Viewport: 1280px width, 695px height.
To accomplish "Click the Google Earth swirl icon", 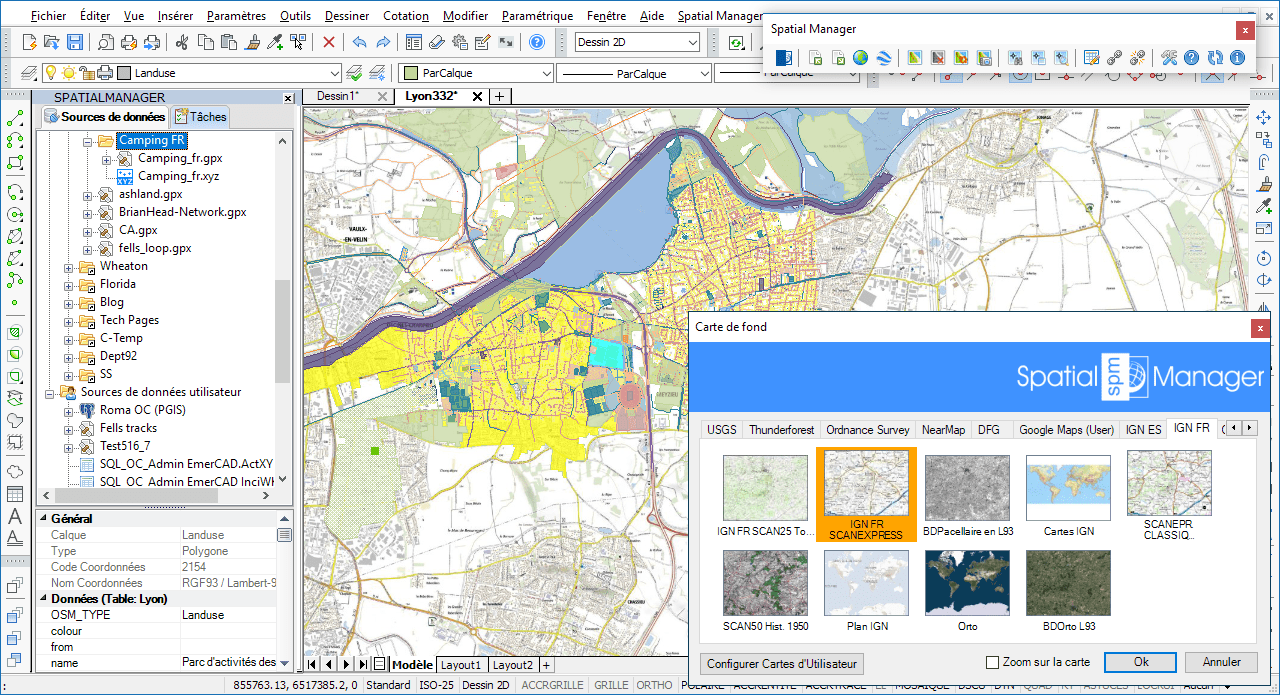I will (x=883, y=58).
